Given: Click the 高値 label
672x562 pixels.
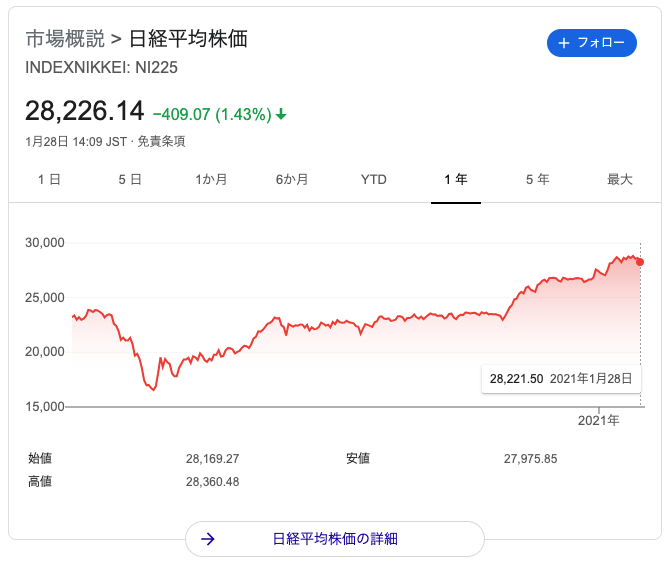Looking at the screenshot, I should click(40, 481).
